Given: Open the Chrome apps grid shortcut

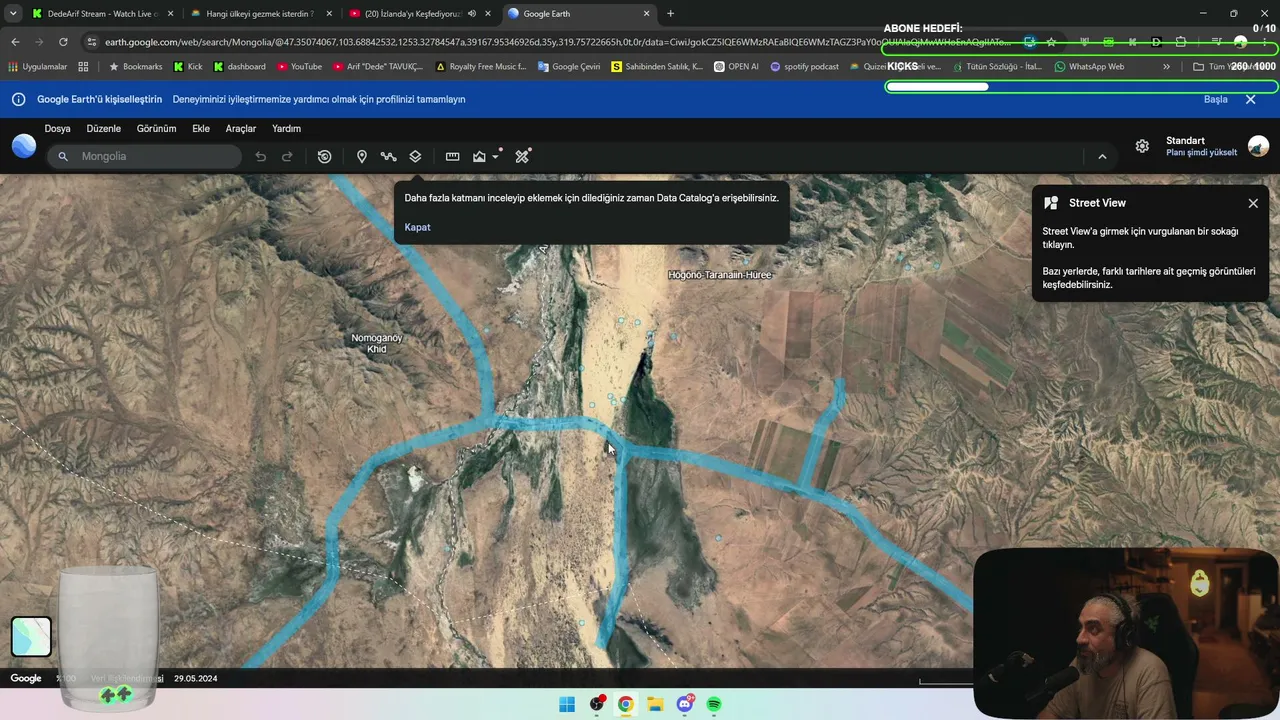Looking at the screenshot, I should (x=83, y=67).
